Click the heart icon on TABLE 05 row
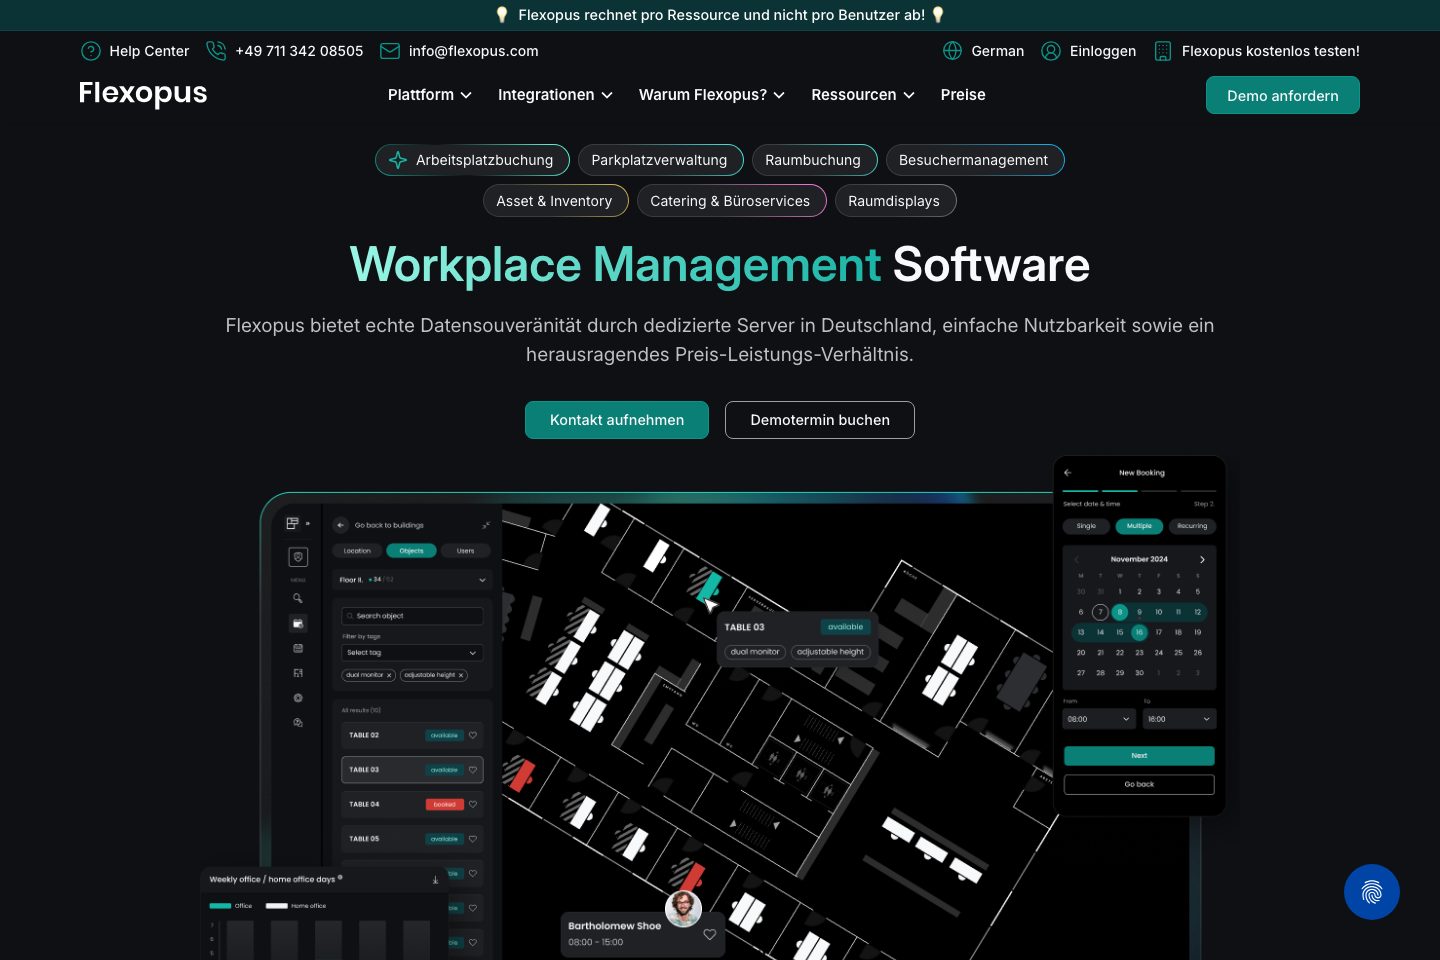 [473, 839]
